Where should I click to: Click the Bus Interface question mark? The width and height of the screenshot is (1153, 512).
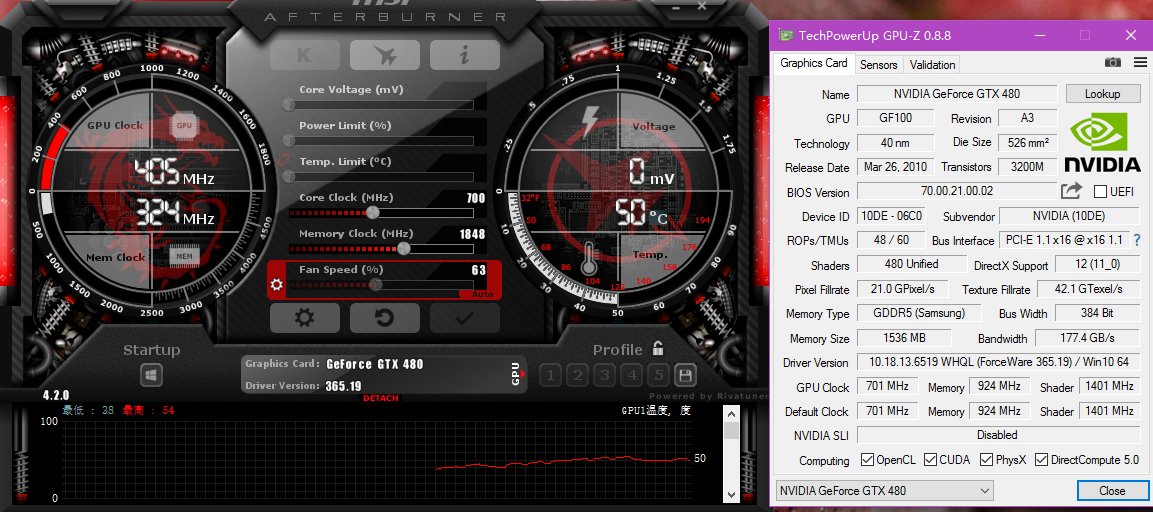click(1137, 240)
